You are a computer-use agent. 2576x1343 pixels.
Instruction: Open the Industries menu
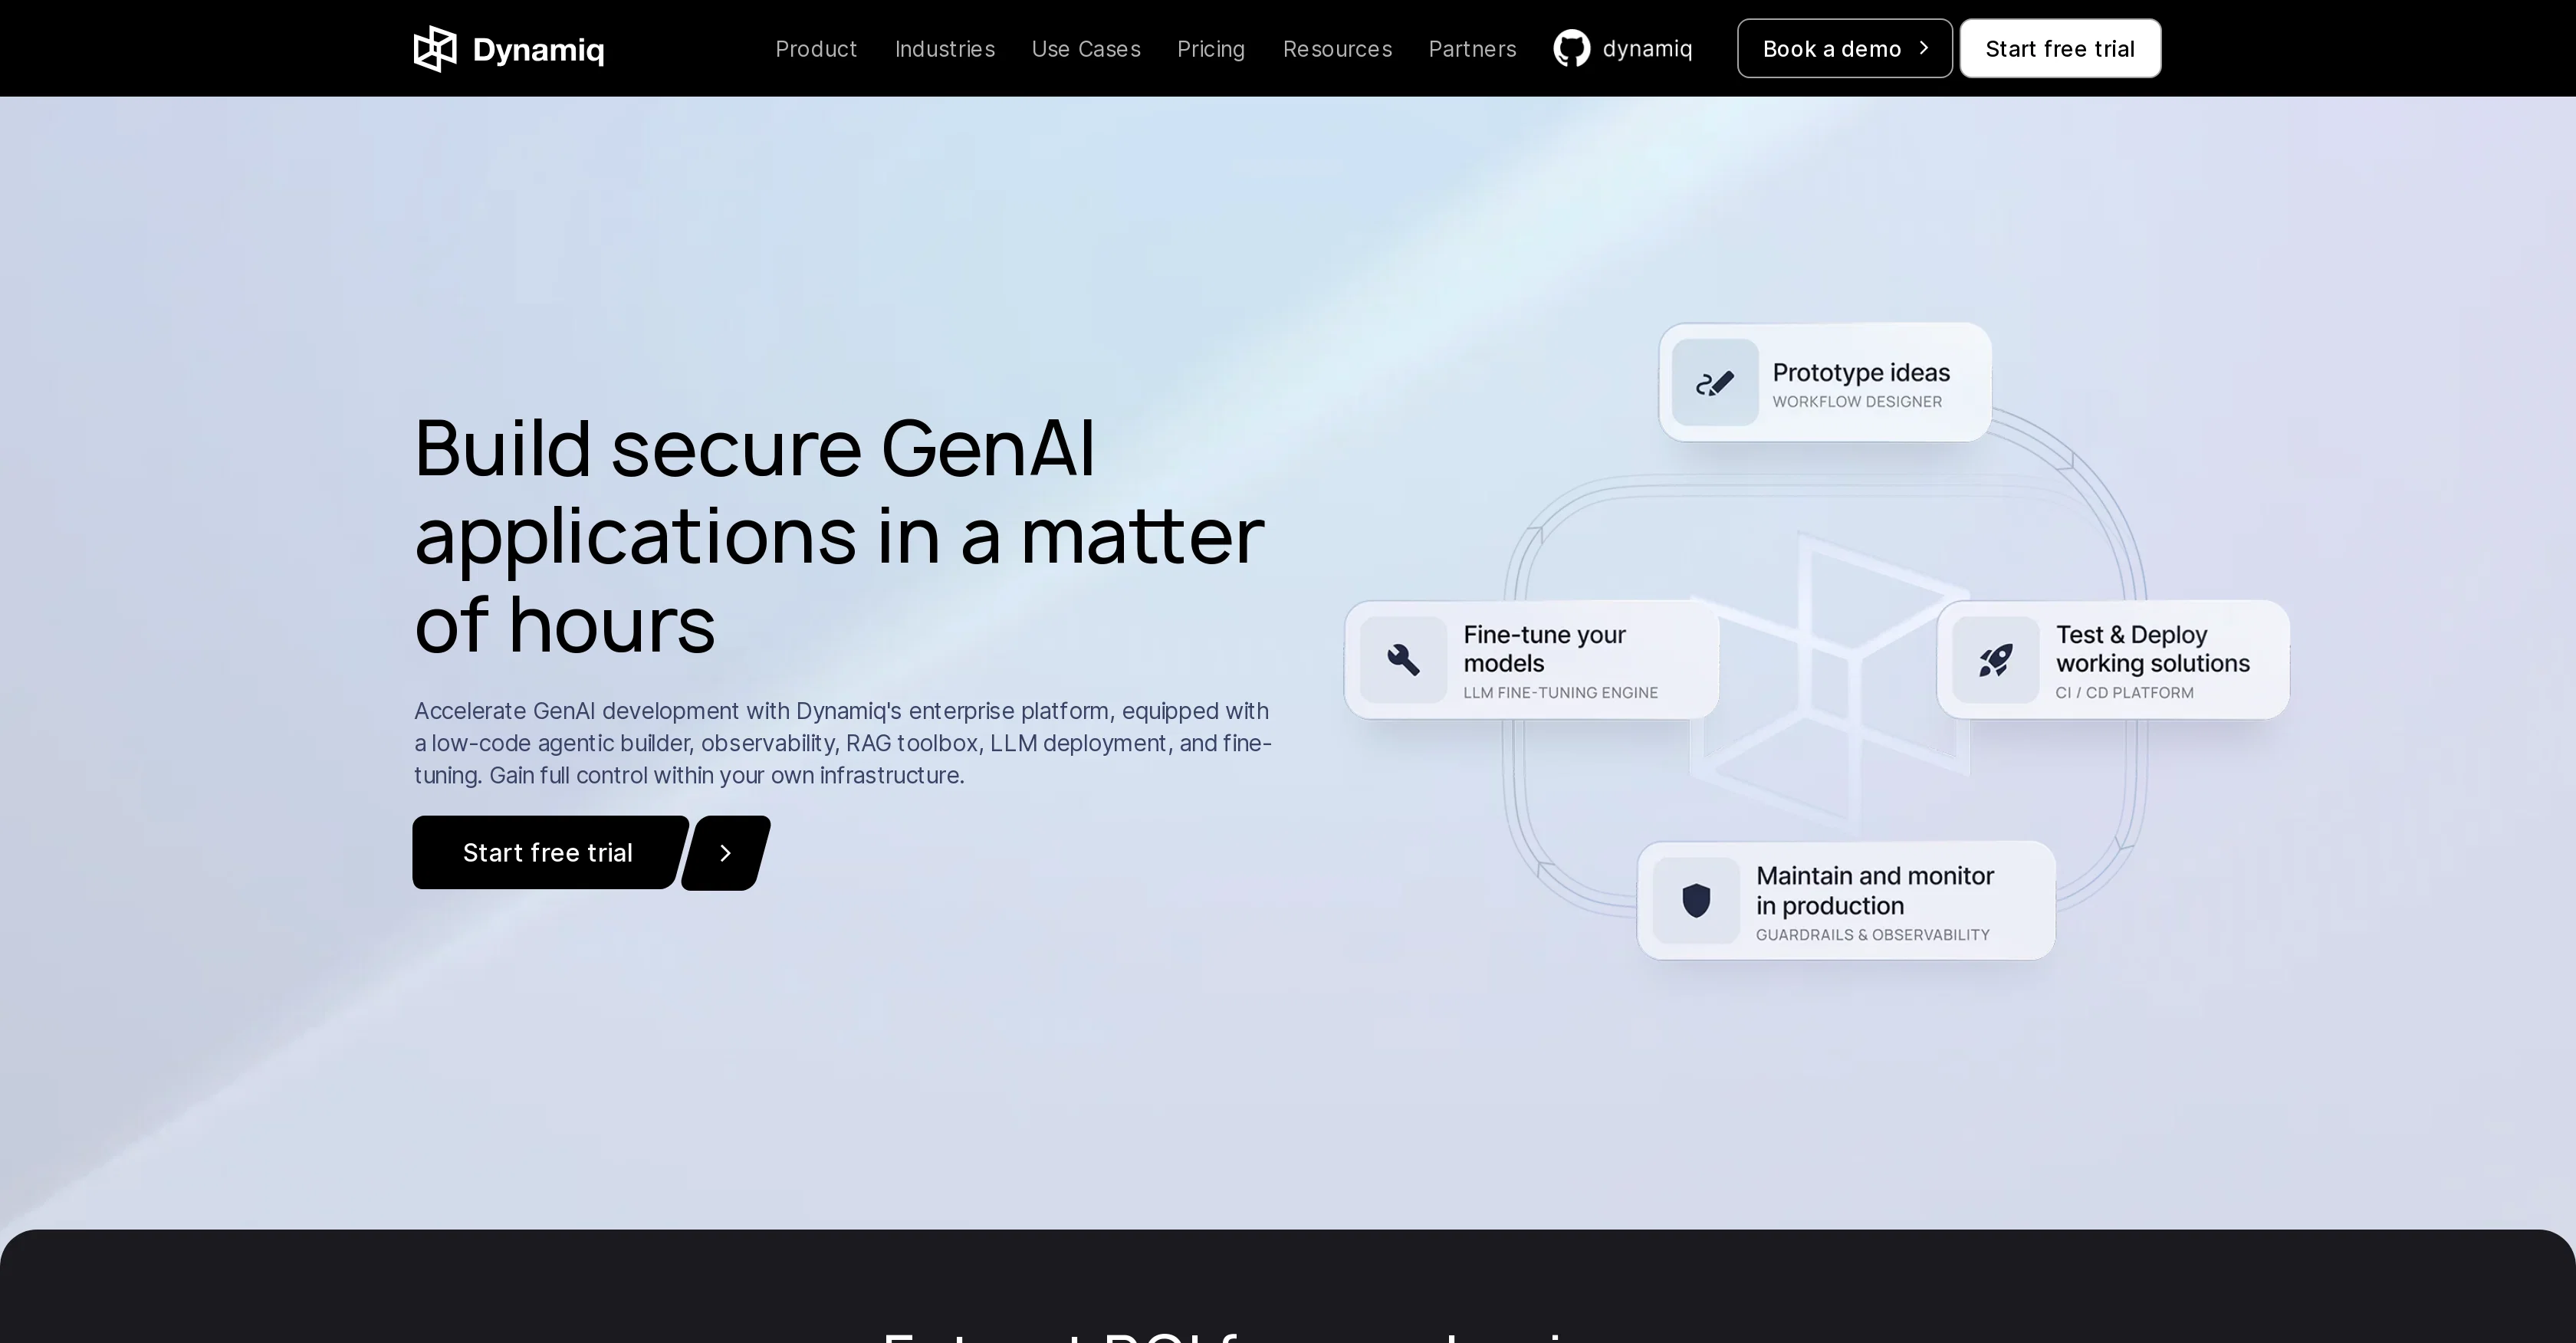[x=944, y=49]
